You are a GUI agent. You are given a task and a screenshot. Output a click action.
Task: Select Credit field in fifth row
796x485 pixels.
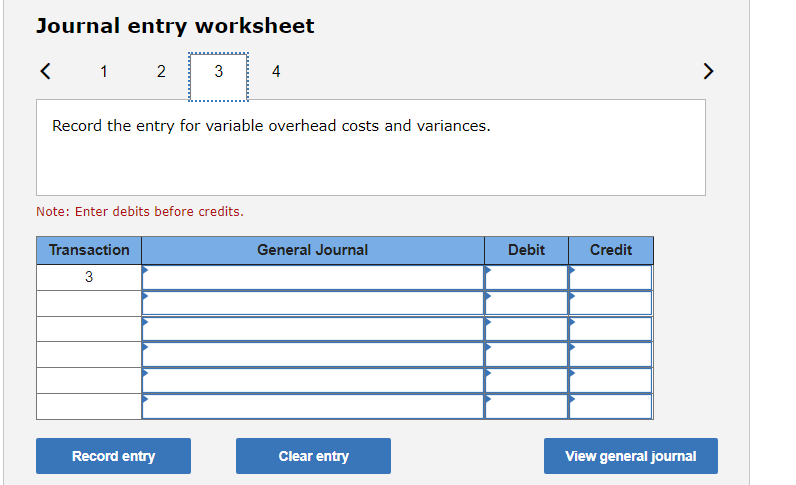pos(611,380)
